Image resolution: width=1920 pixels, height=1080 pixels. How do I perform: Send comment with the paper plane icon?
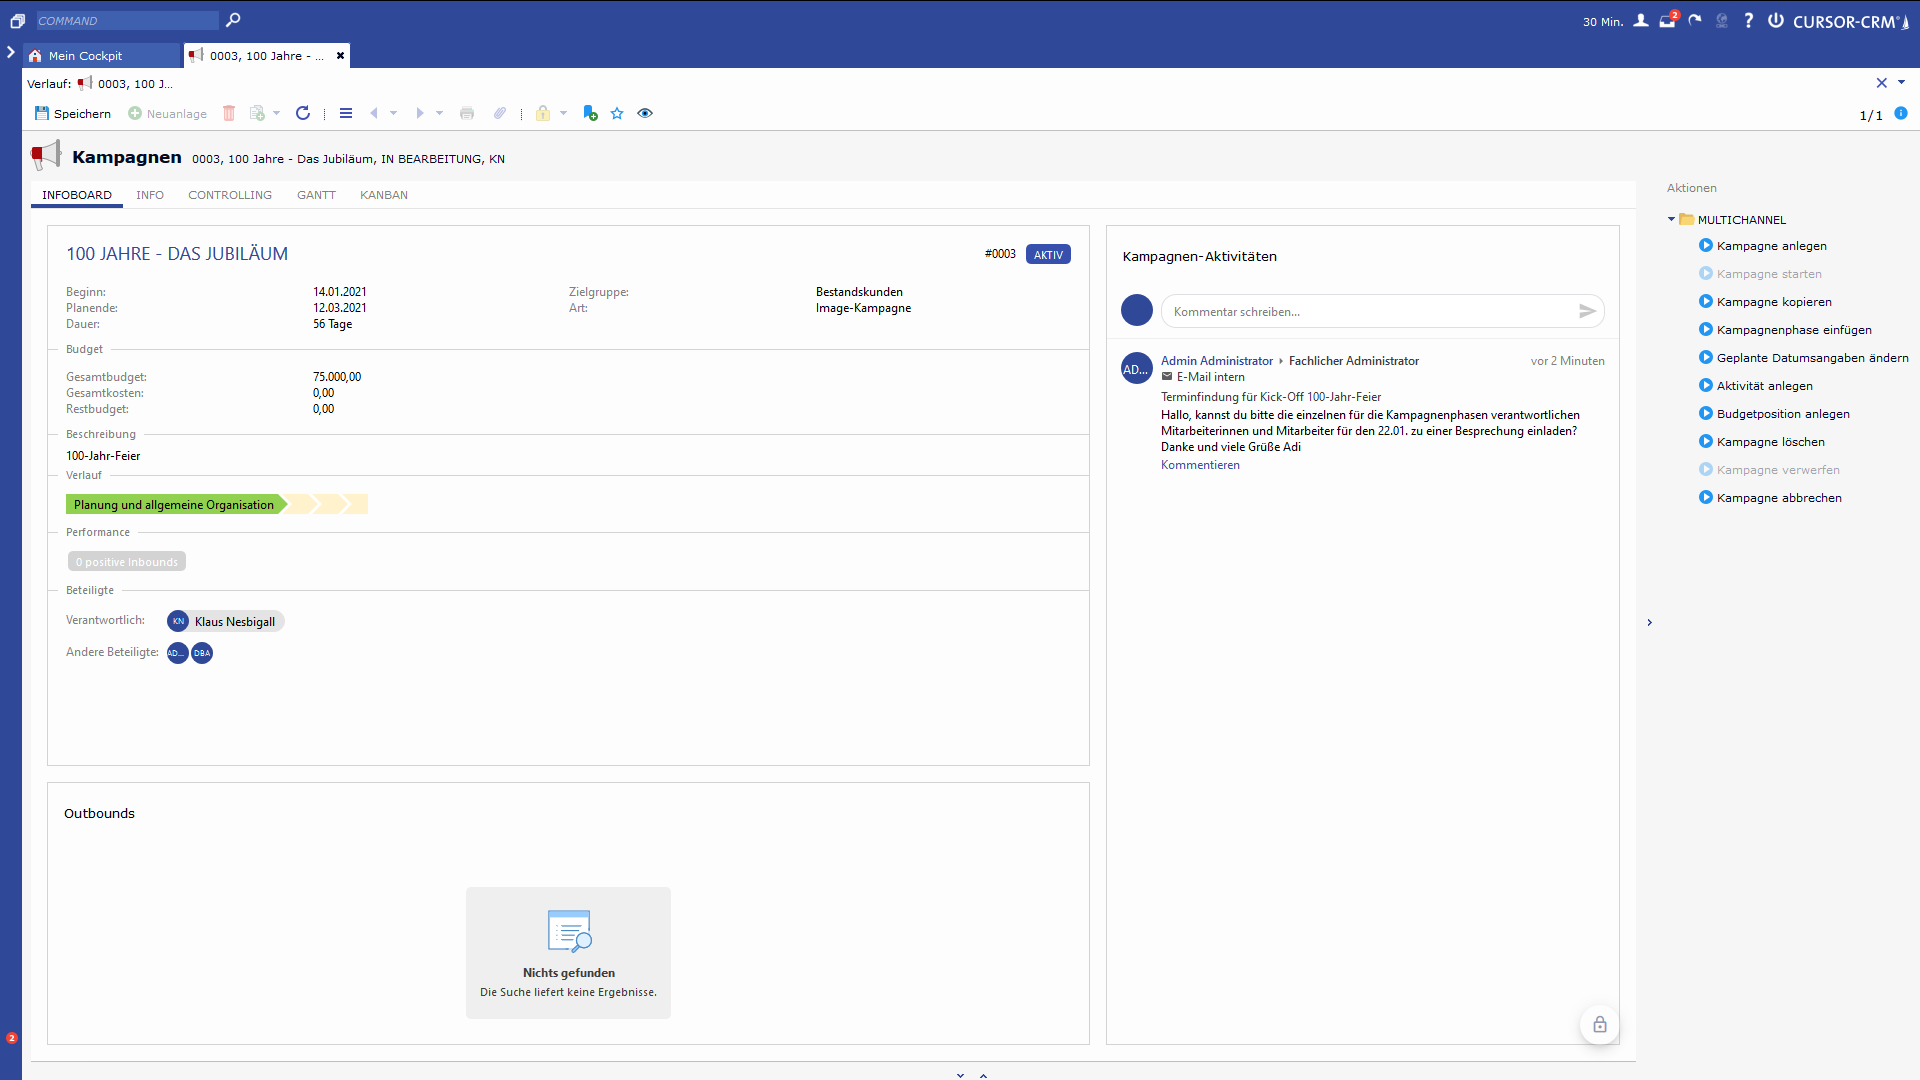1587,312
